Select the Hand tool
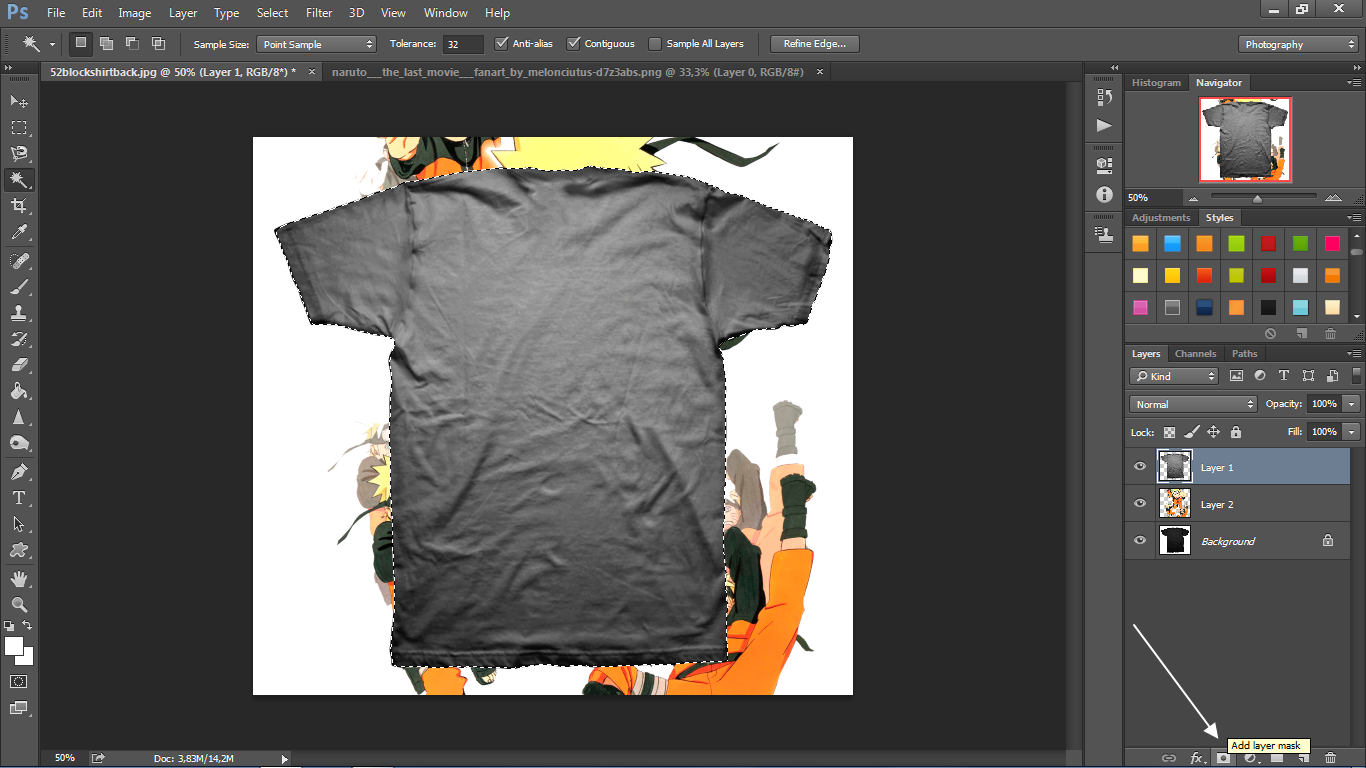This screenshot has height=768, width=1366. 19,579
